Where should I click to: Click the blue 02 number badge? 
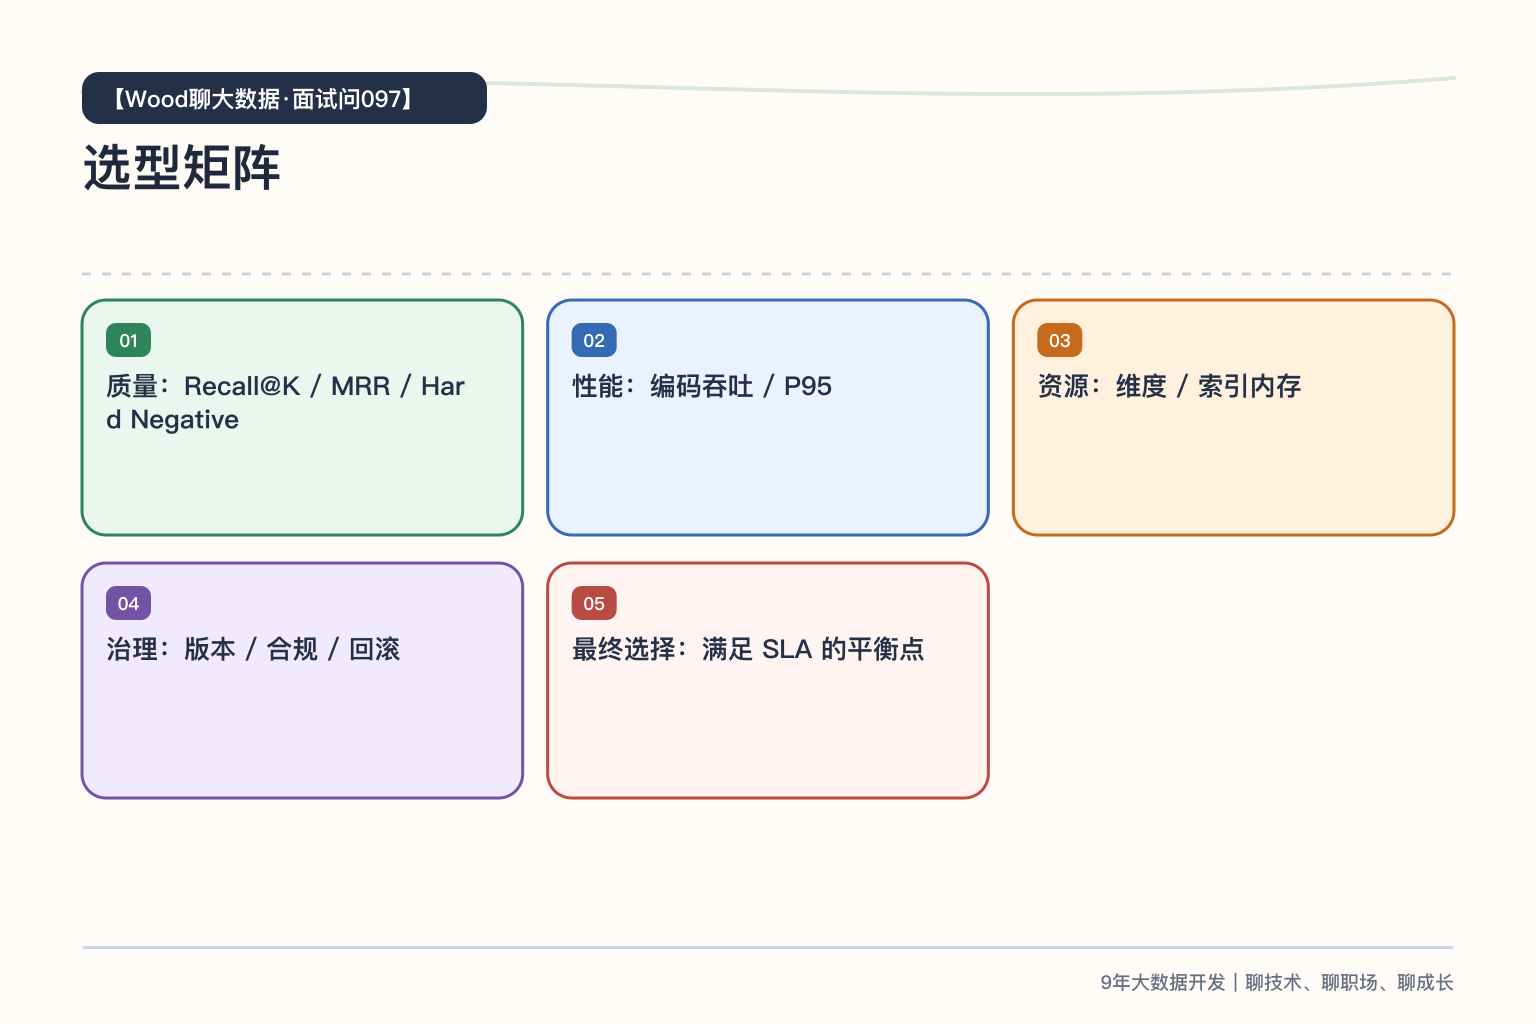(x=594, y=340)
